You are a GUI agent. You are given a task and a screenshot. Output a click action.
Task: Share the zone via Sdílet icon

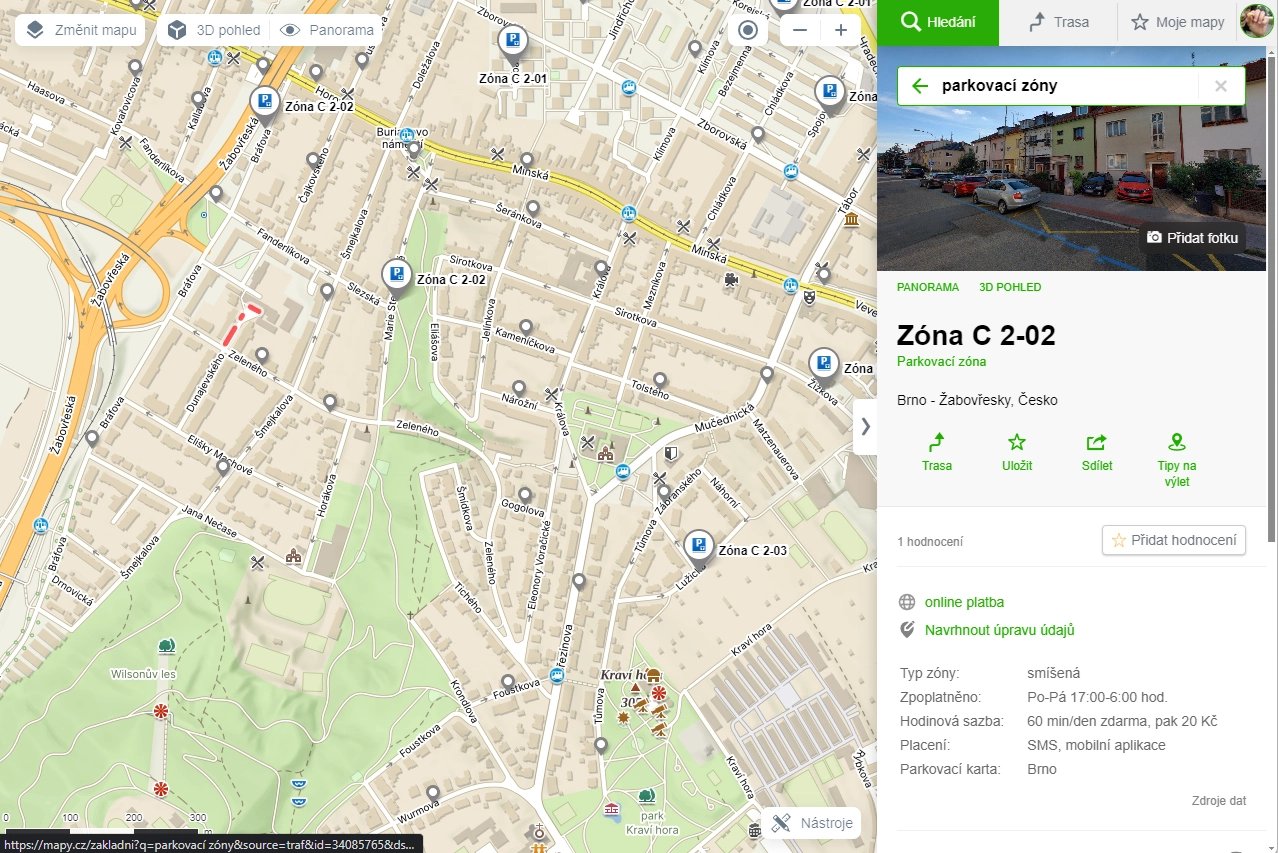[x=1097, y=452]
